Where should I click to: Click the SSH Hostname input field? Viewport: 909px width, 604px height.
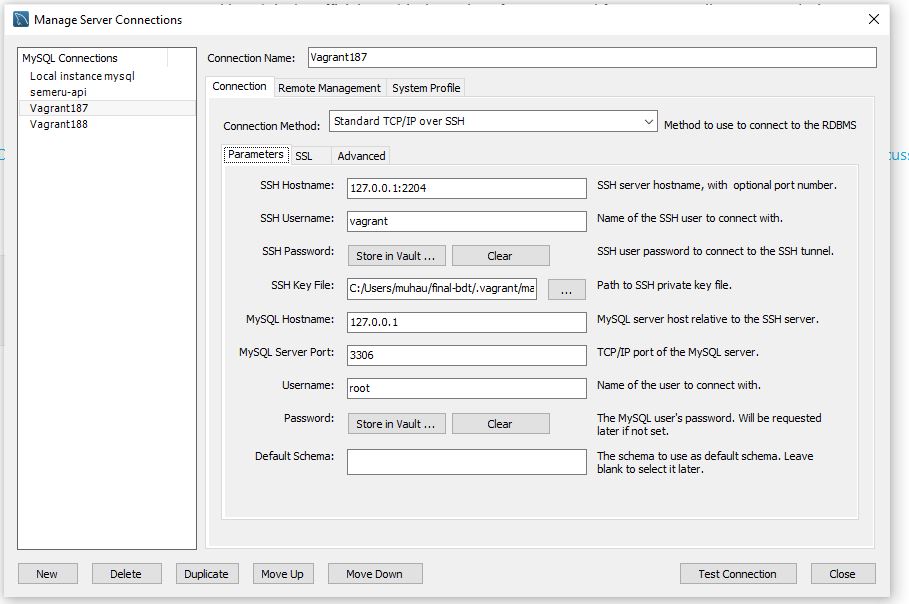(467, 188)
